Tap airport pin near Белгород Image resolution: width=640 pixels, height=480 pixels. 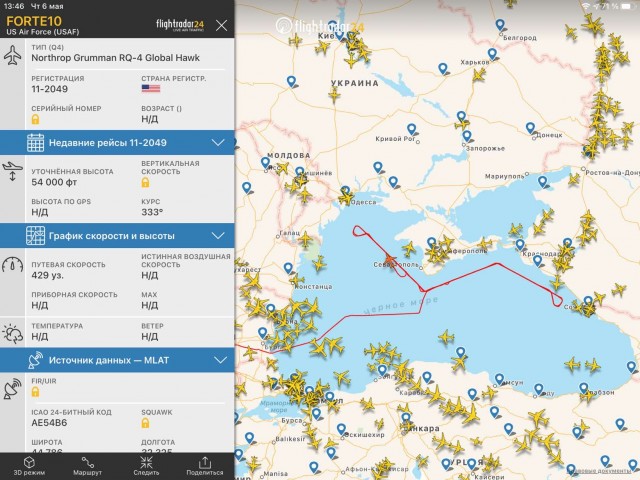tap(500, 24)
